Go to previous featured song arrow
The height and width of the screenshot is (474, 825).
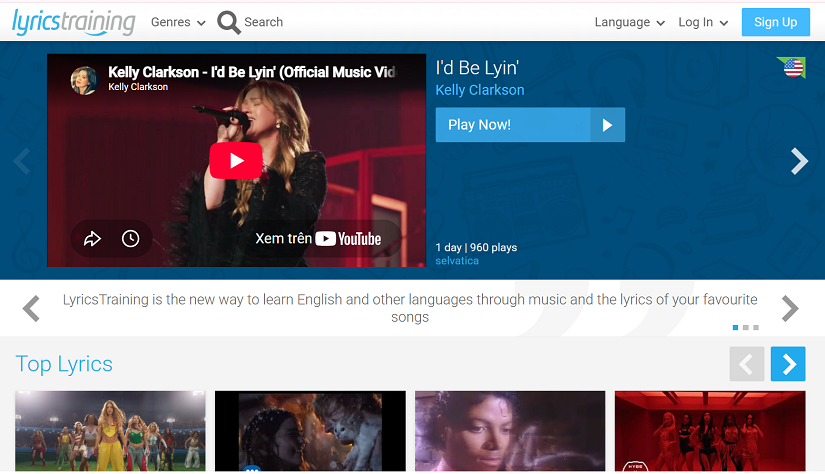22,161
